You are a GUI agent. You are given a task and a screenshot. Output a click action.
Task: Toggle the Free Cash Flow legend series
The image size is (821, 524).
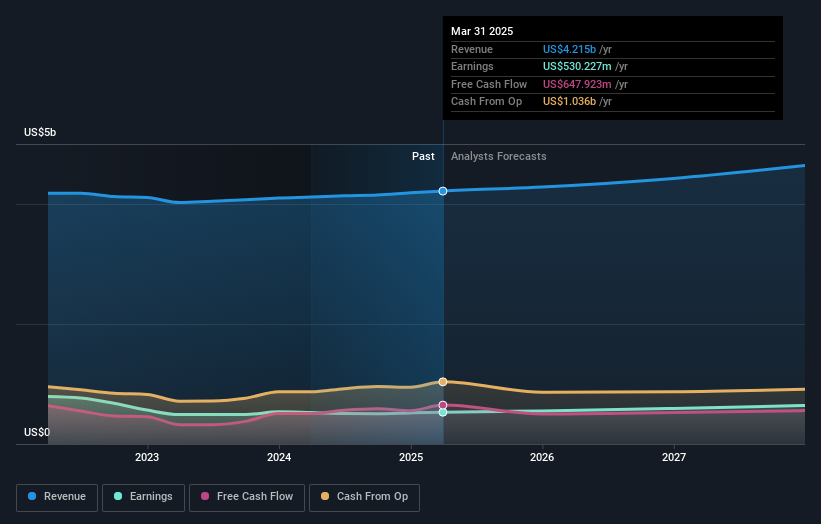[247, 497]
